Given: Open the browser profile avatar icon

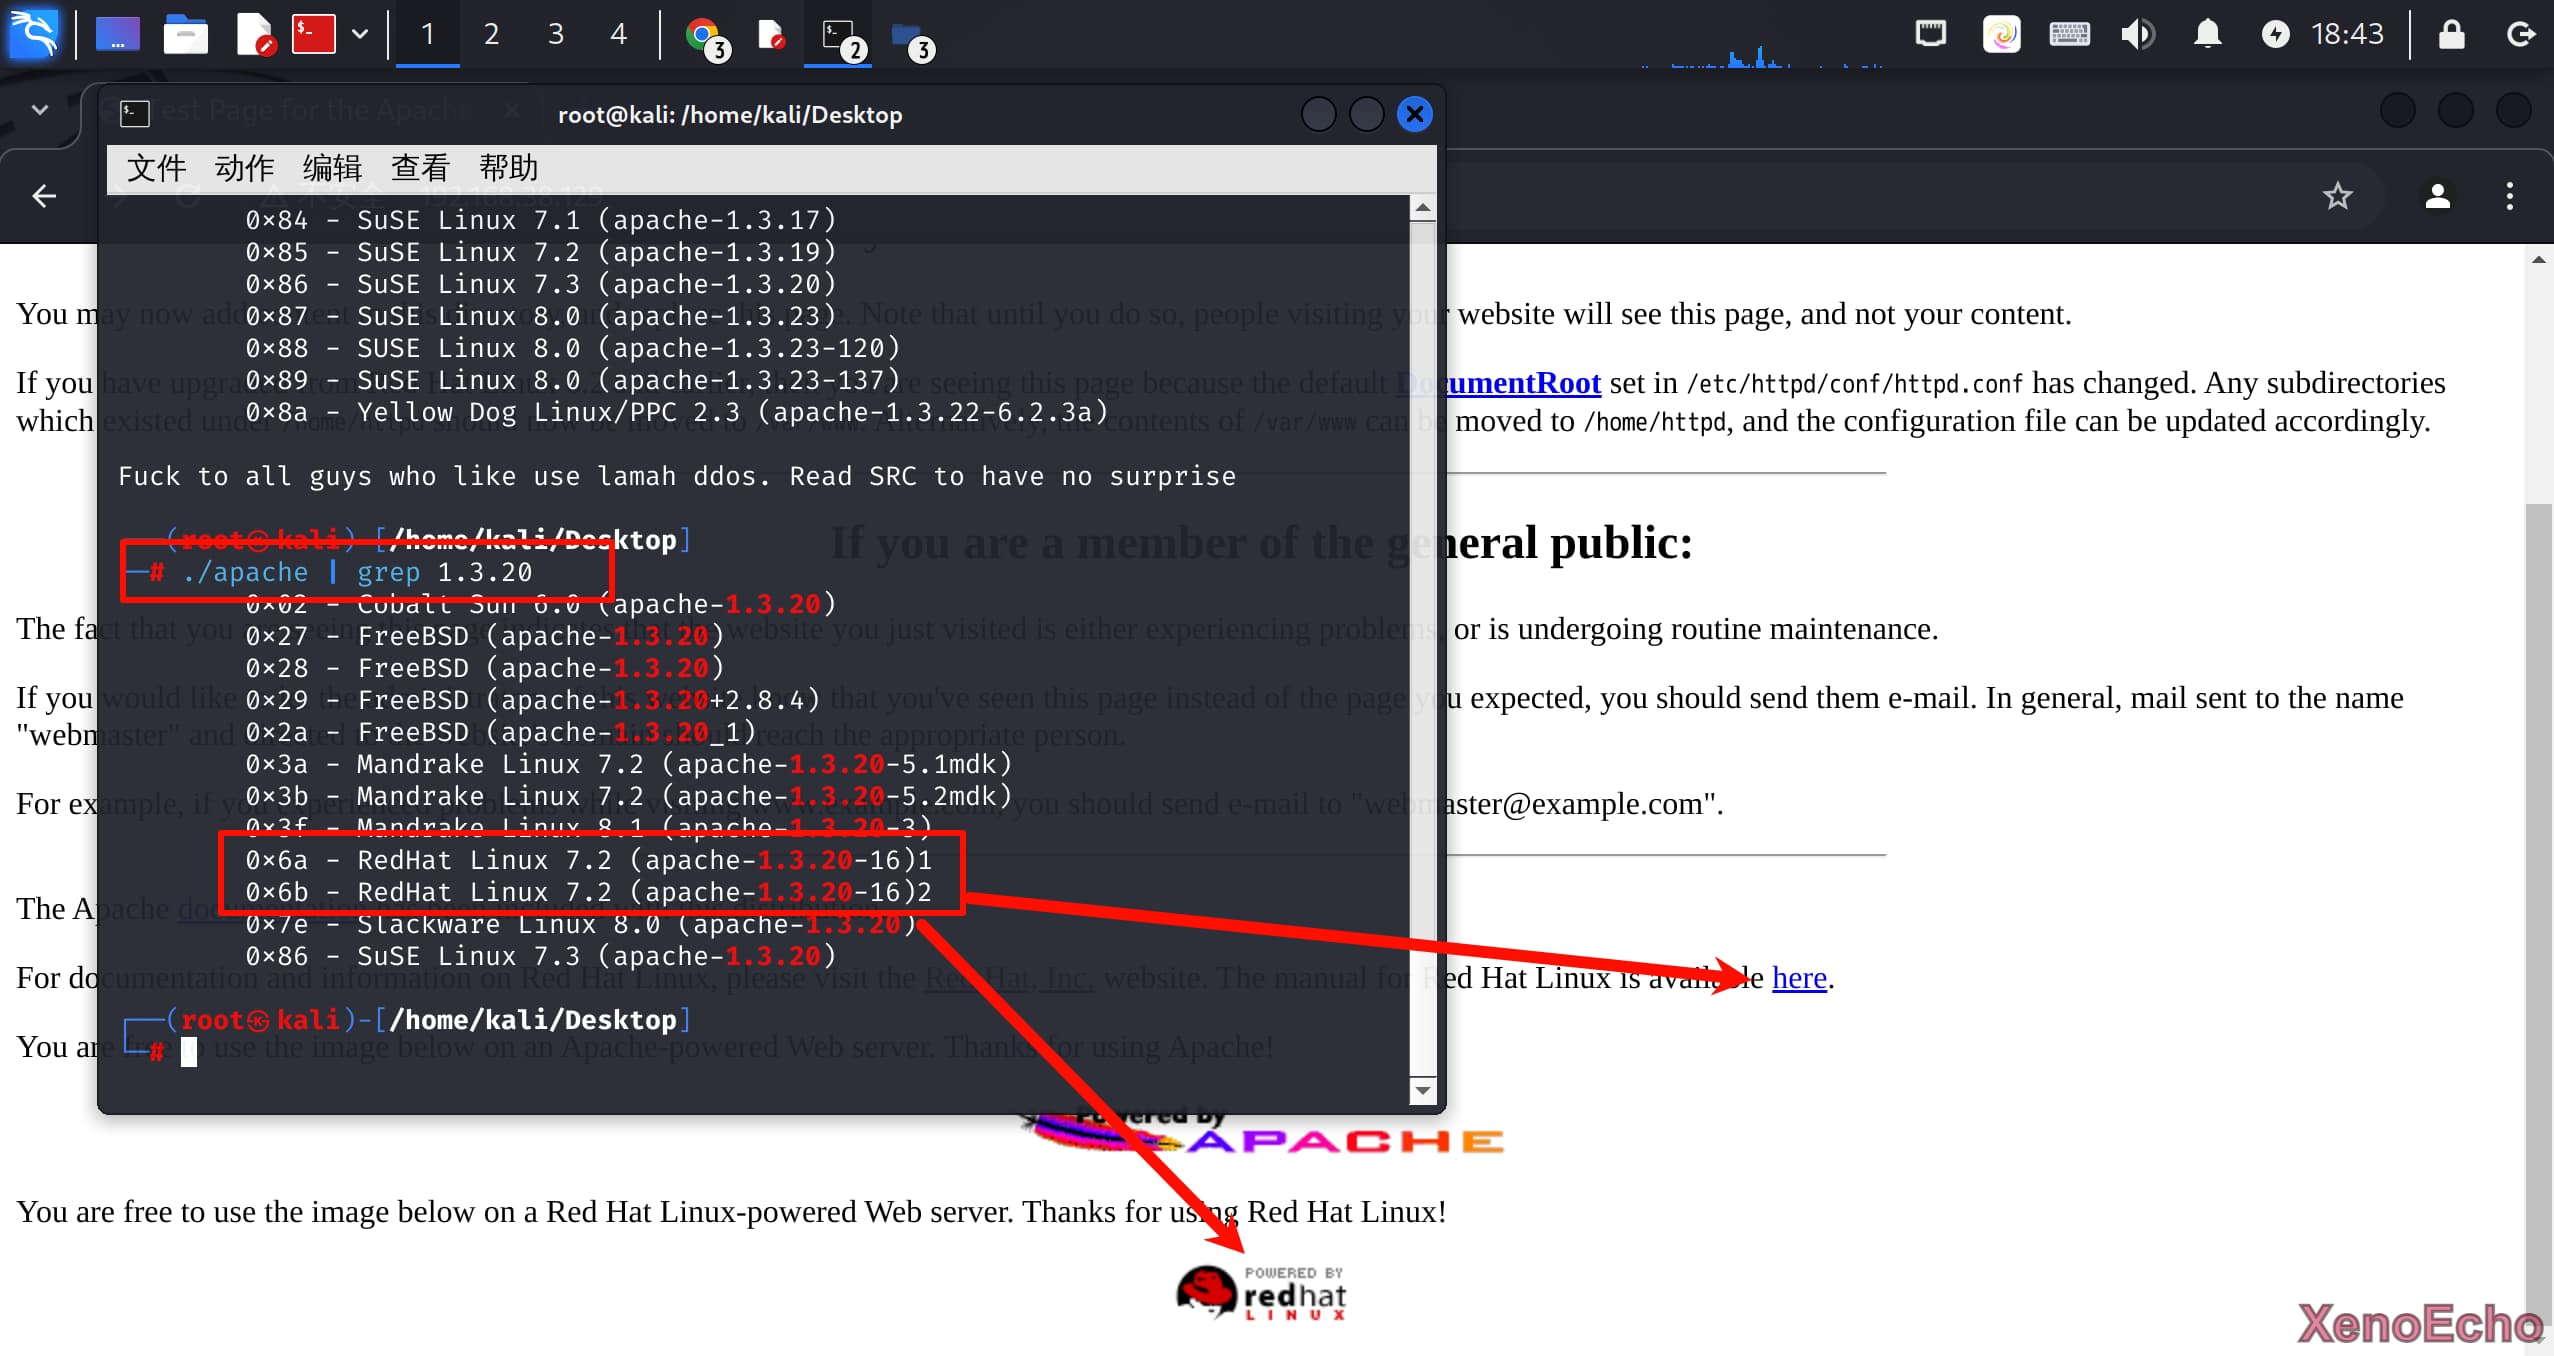Looking at the screenshot, I should pyautogui.click(x=2437, y=196).
